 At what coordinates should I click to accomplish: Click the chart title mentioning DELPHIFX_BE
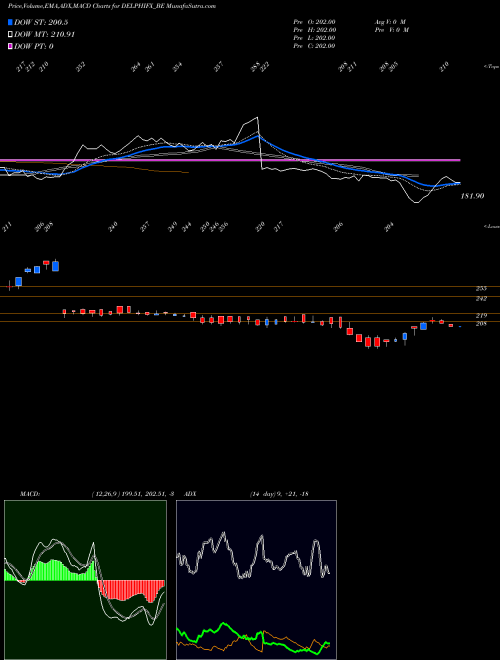pyautogui.click(x=112, y=6)
